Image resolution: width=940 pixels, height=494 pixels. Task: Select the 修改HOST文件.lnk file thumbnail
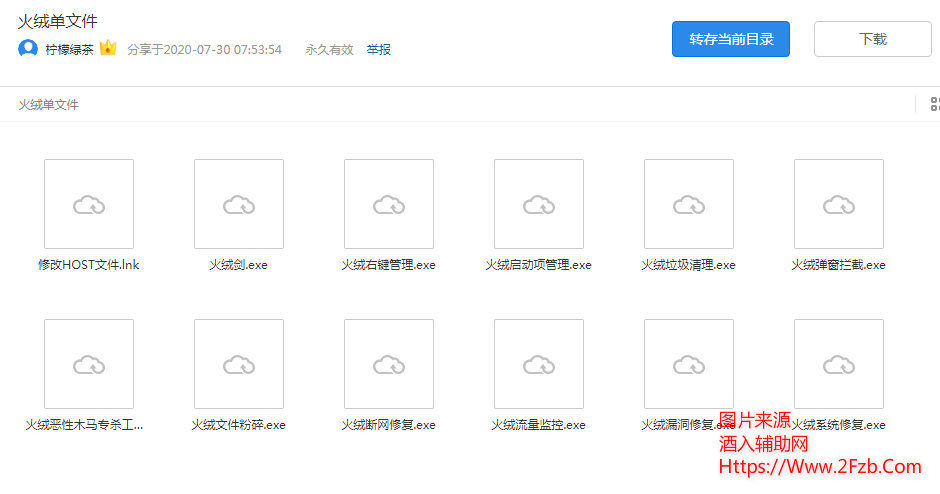pos(89,204)
